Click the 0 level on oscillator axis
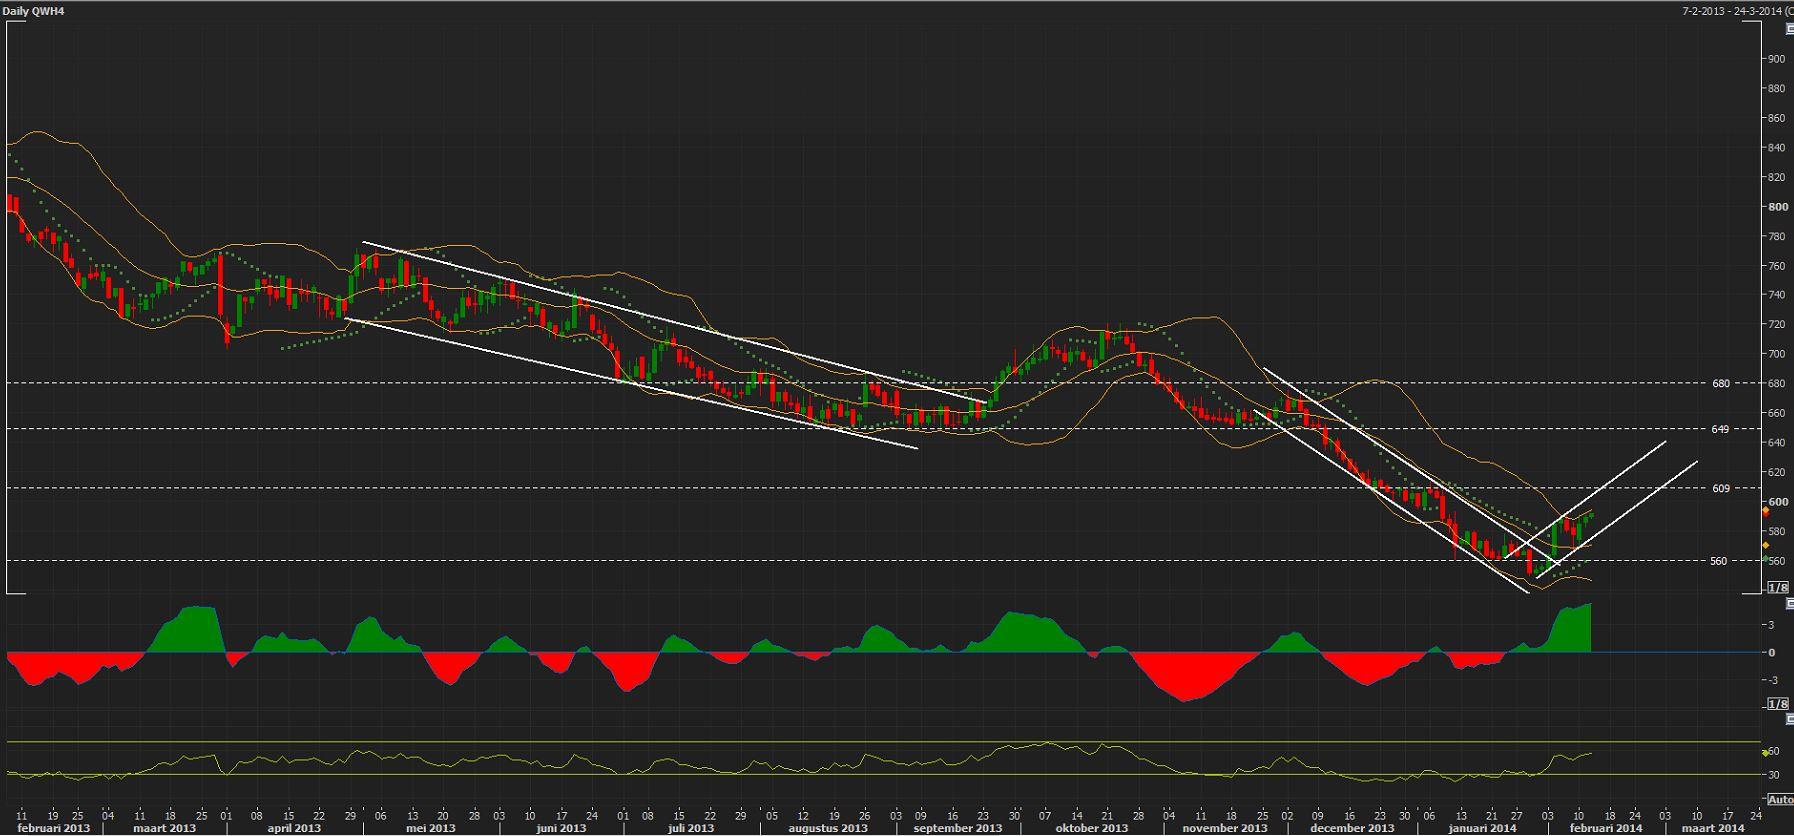Image resolution: width=1794 pixels, height=836 pixels. [1772, 652]
